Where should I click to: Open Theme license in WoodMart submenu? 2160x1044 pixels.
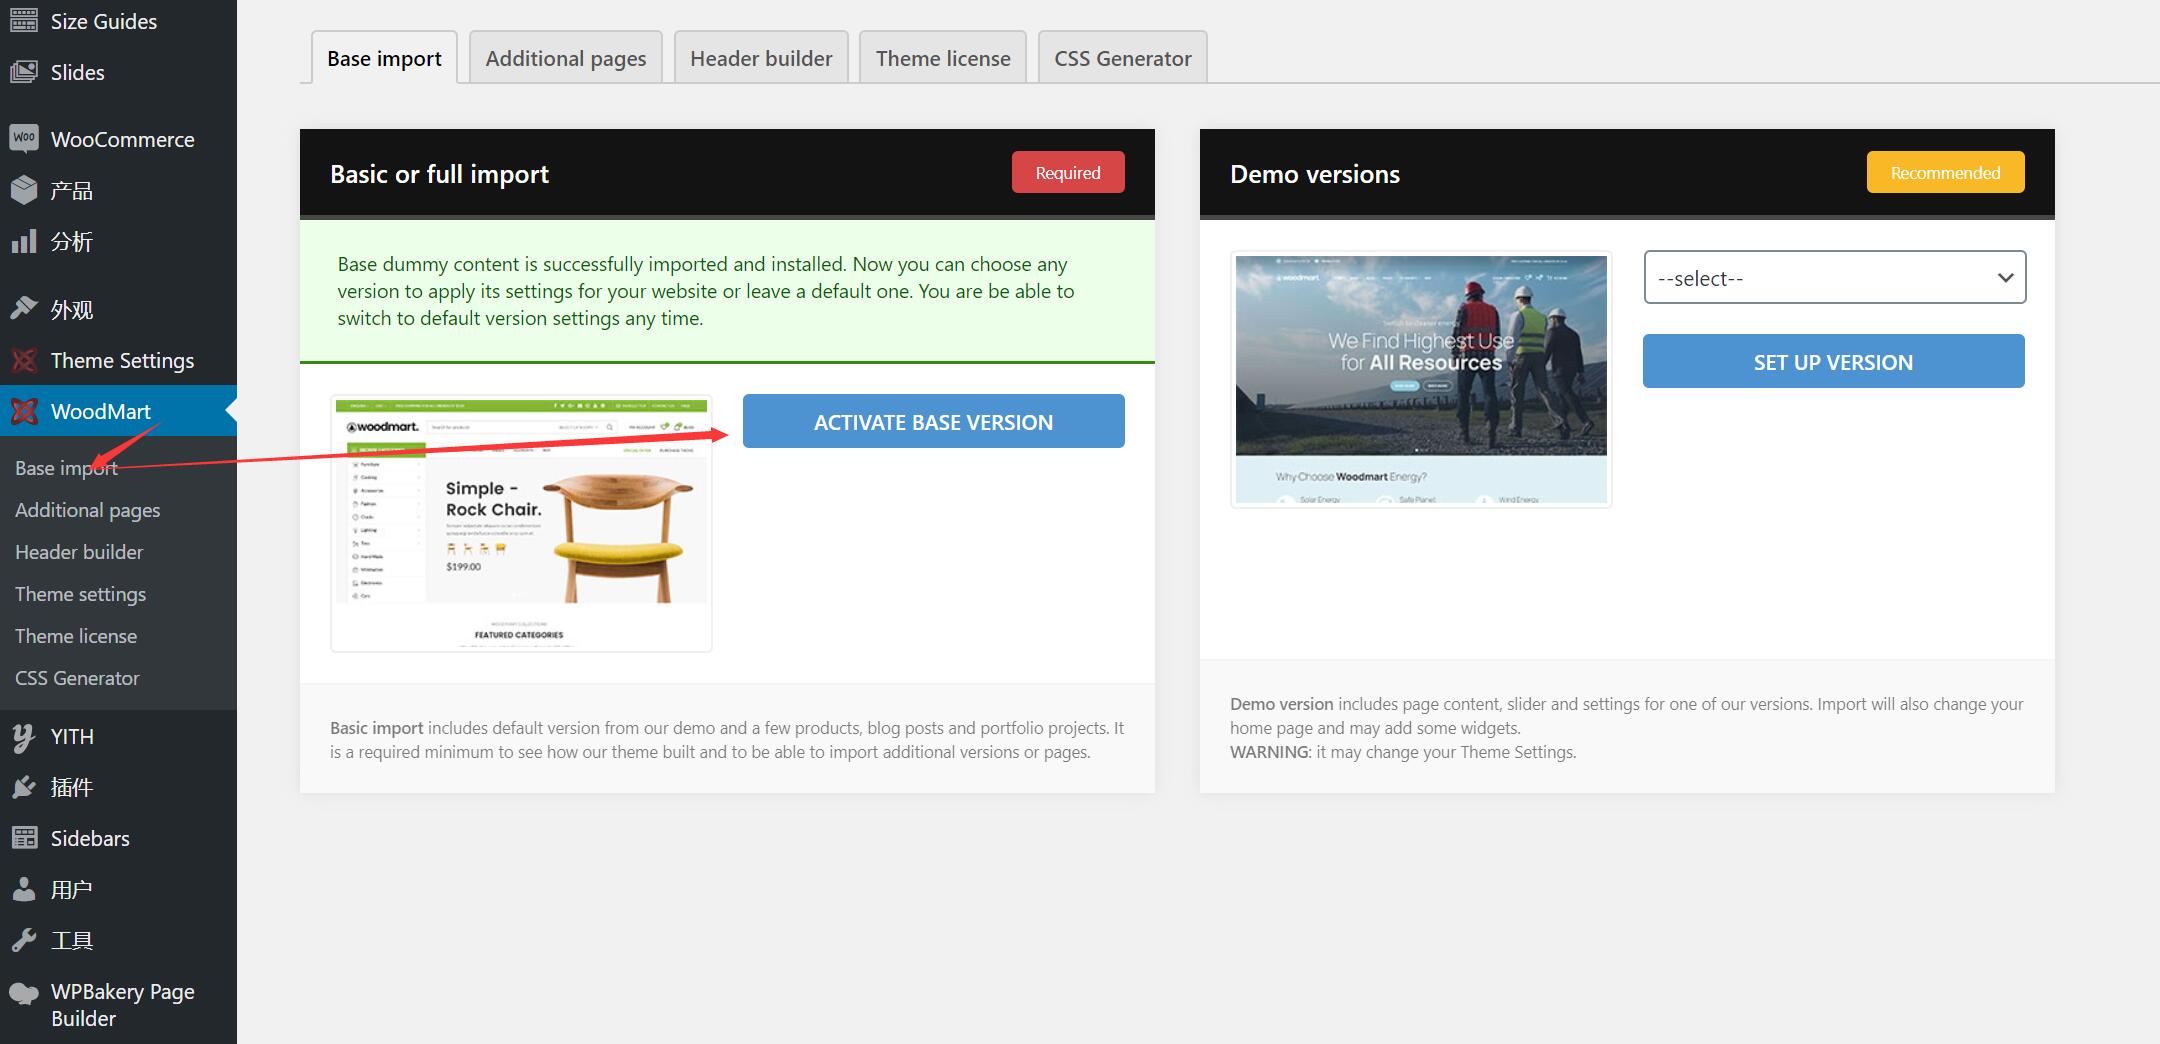(76, 636)
